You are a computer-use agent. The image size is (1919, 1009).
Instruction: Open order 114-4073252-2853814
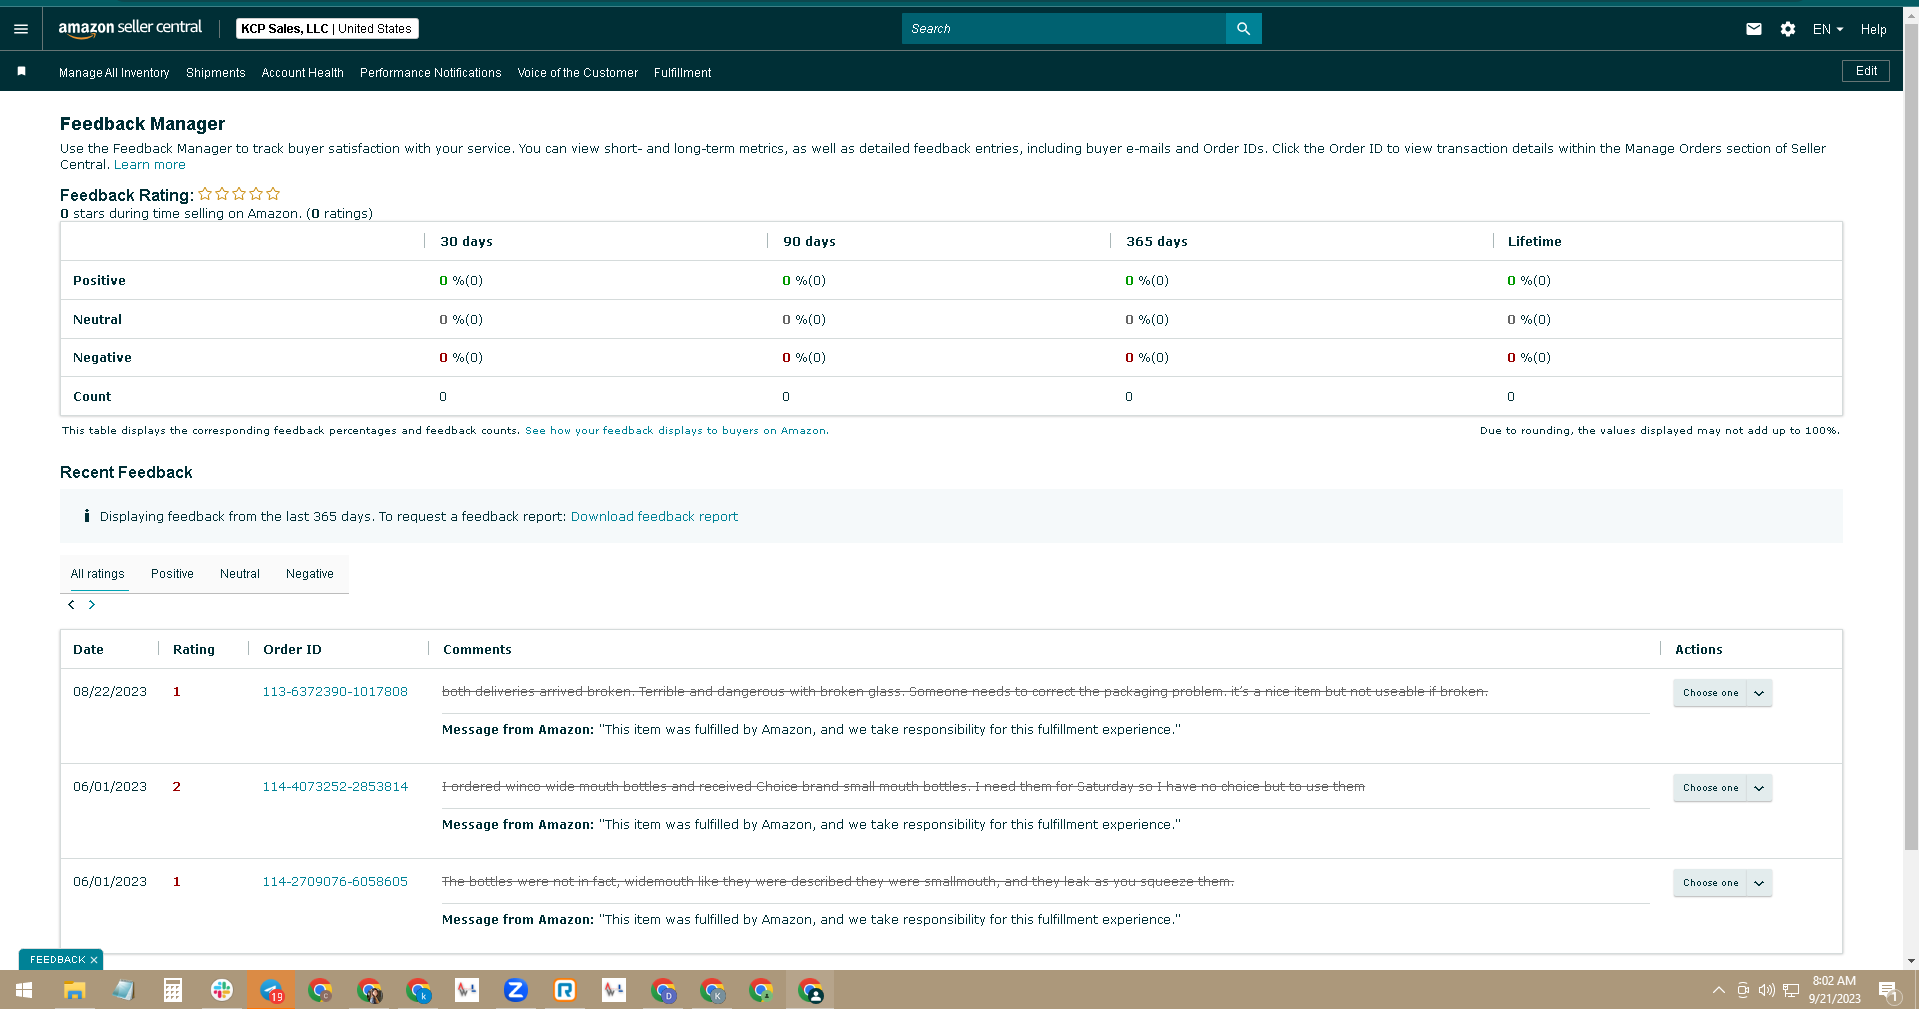[335, 787]
